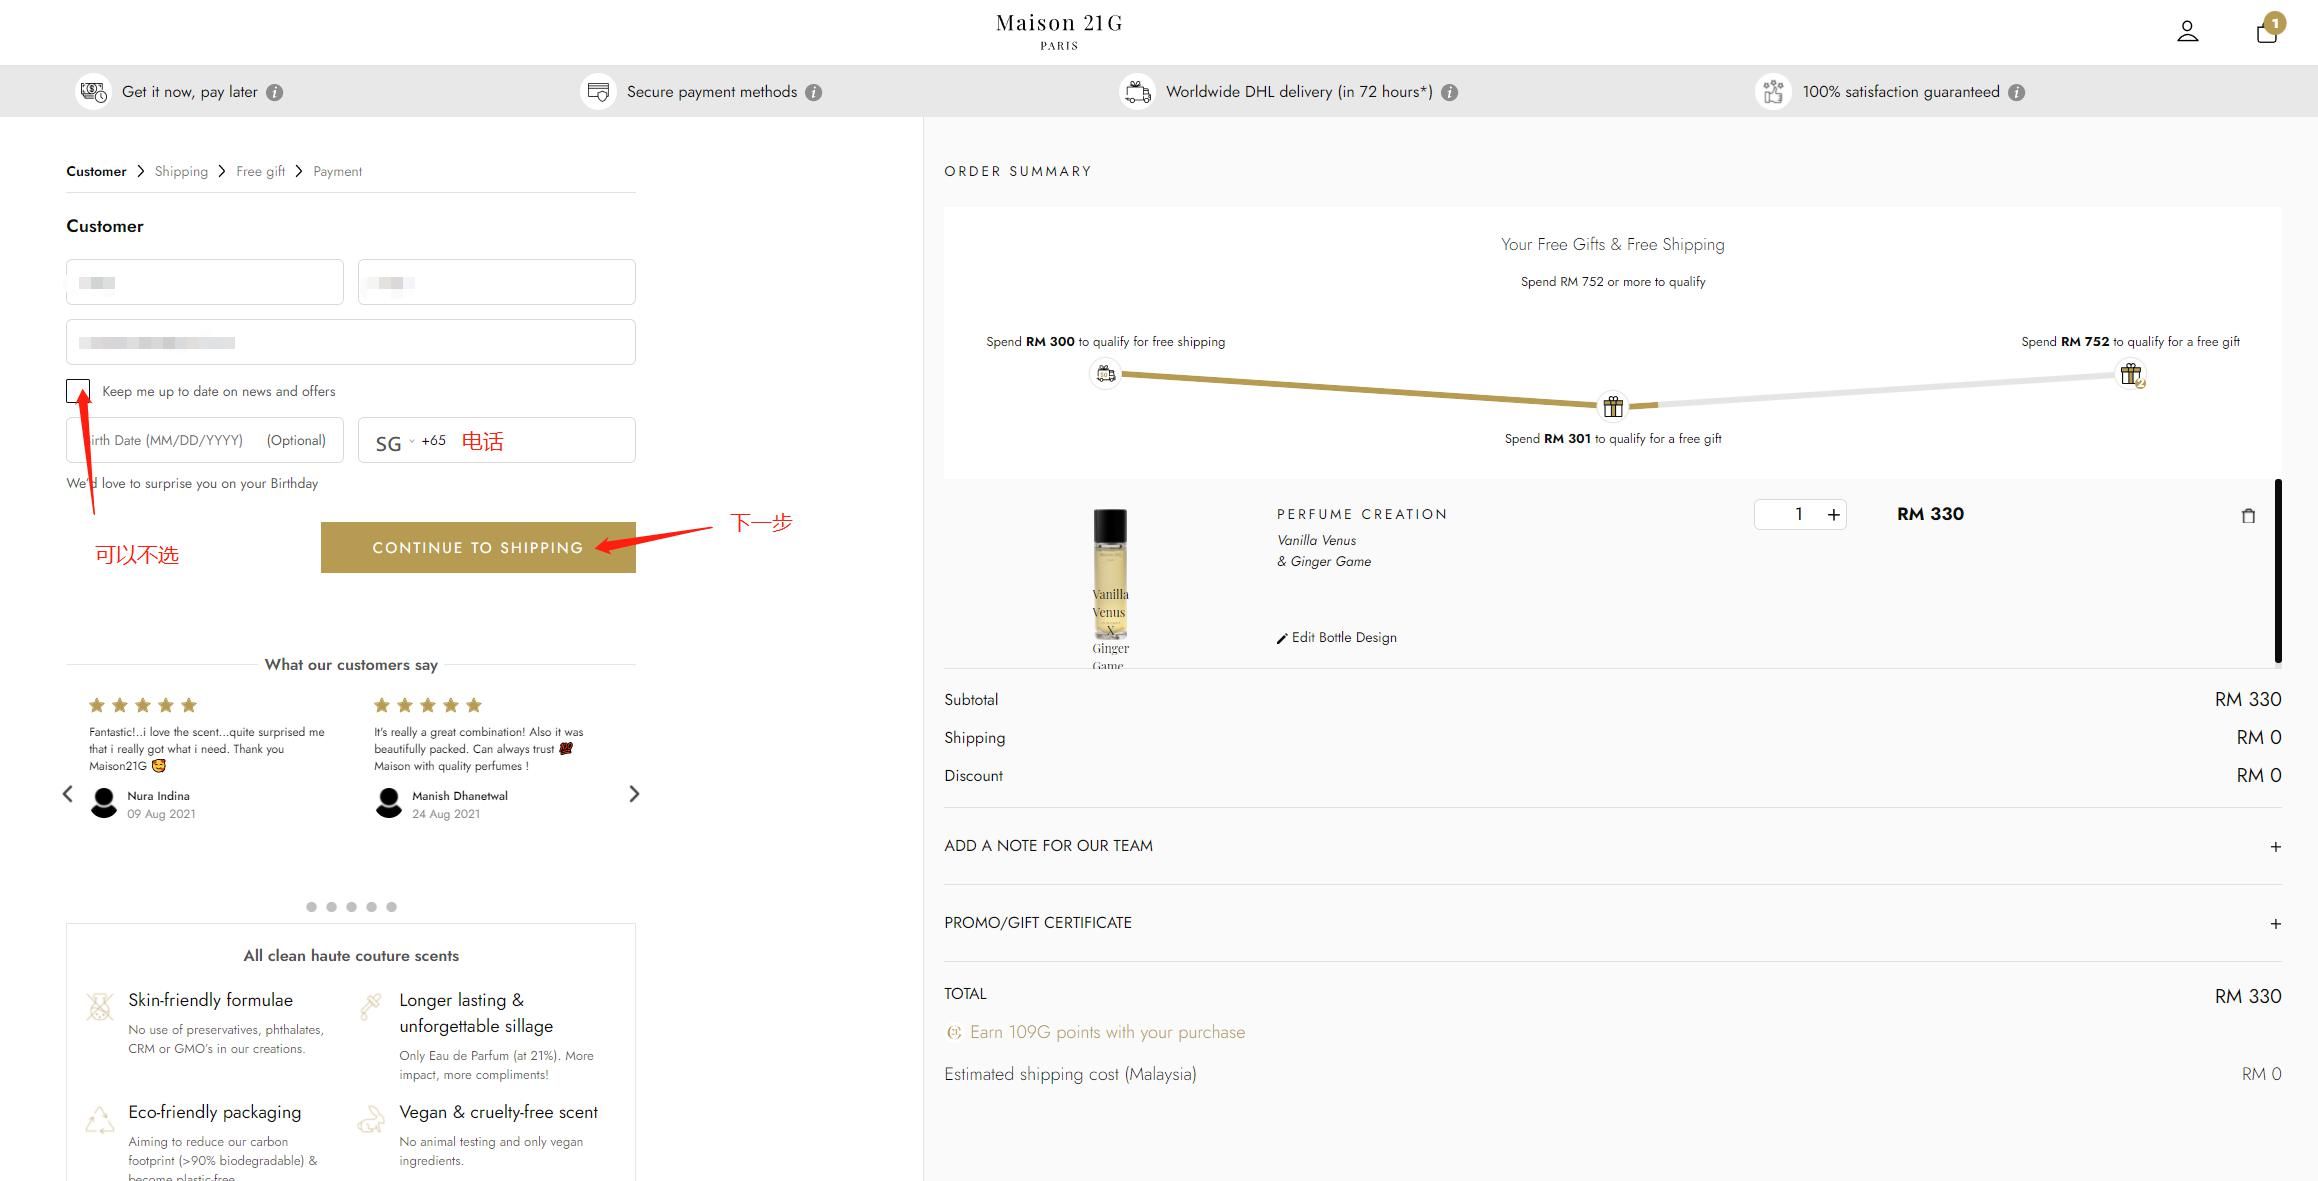
Task: Click the RM 301 free gift milestone icon
Action: [1613, 406]
